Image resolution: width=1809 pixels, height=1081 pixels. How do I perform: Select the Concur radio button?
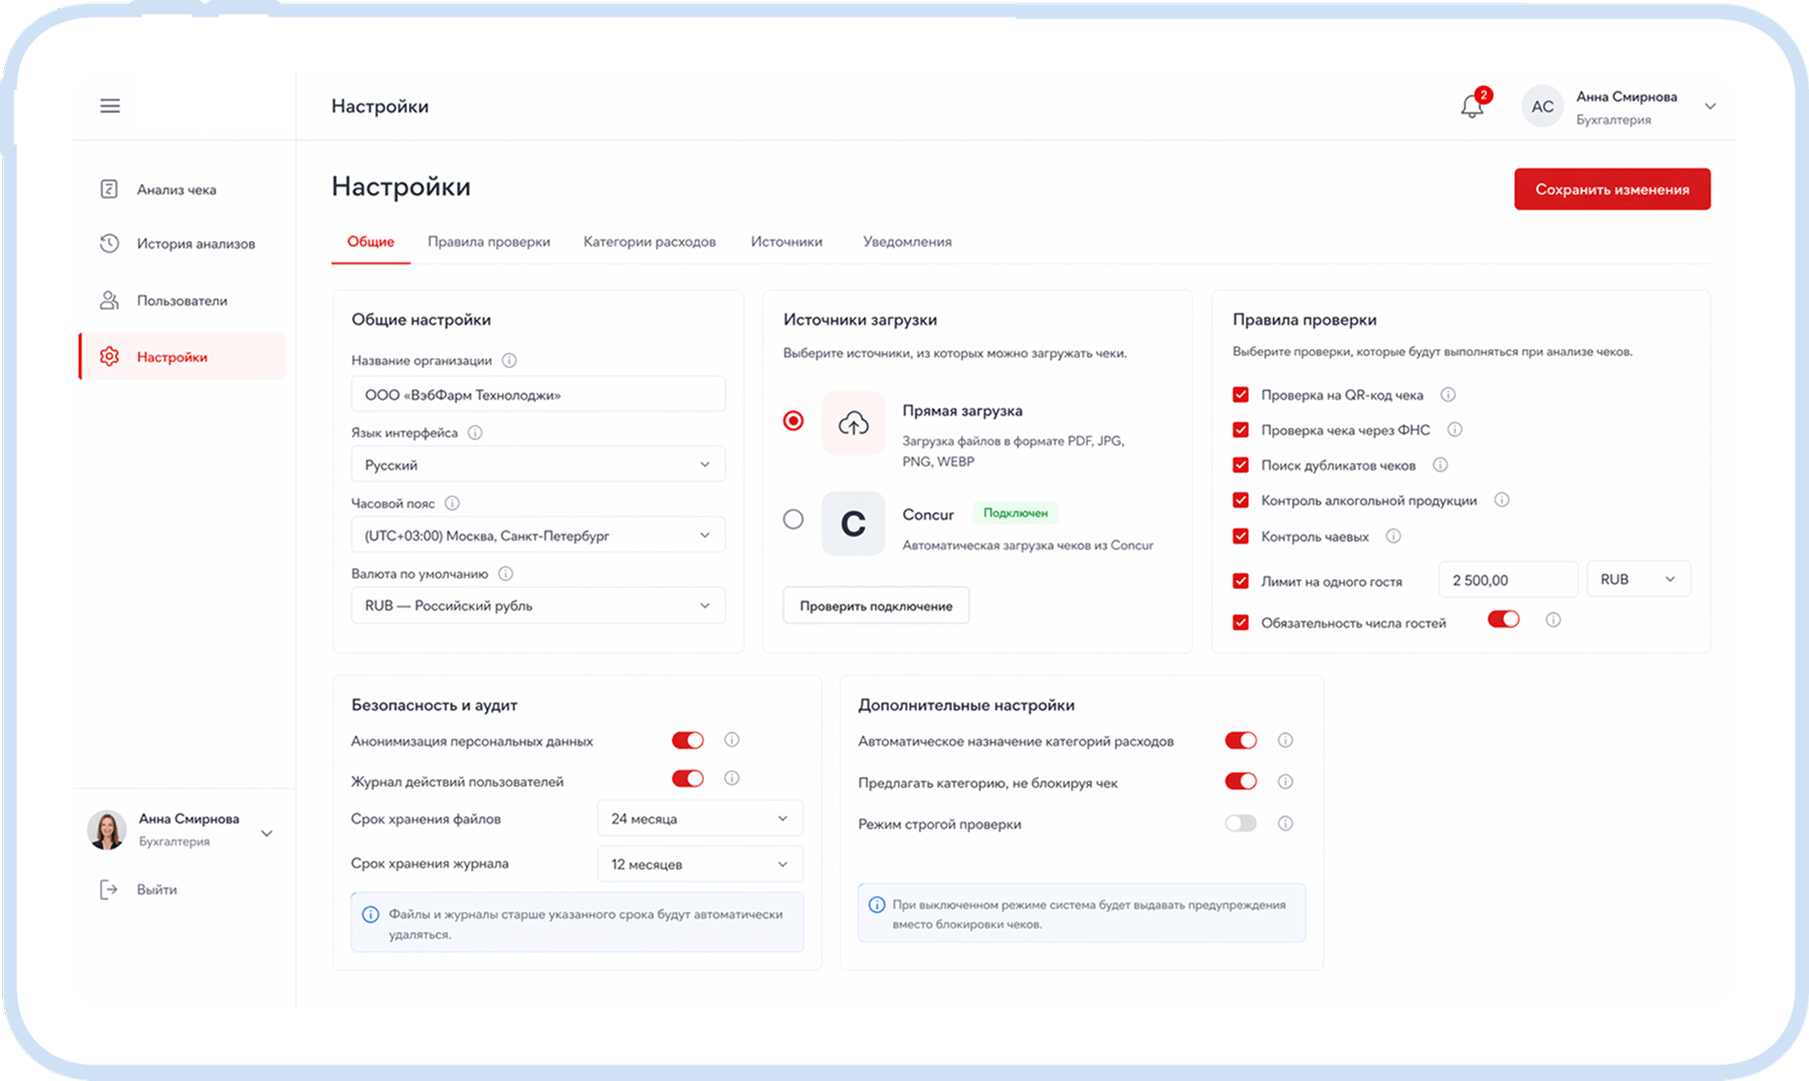793,519
